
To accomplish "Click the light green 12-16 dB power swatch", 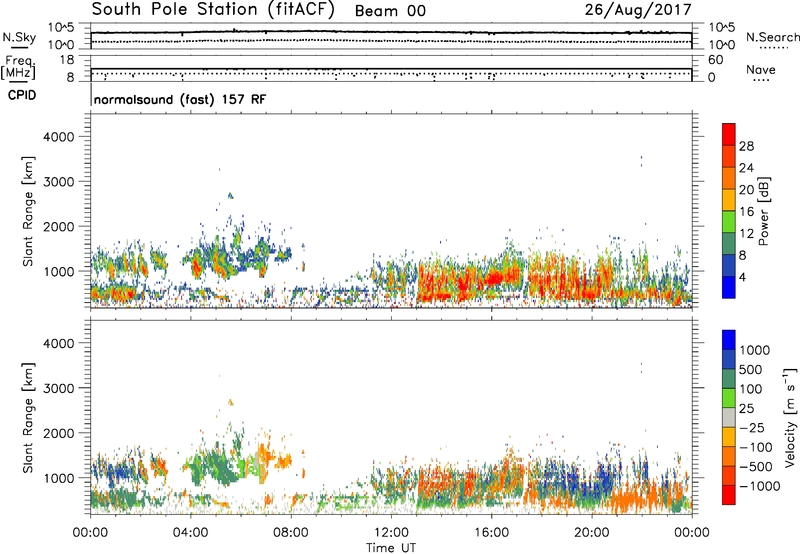I will pos(729,221).
